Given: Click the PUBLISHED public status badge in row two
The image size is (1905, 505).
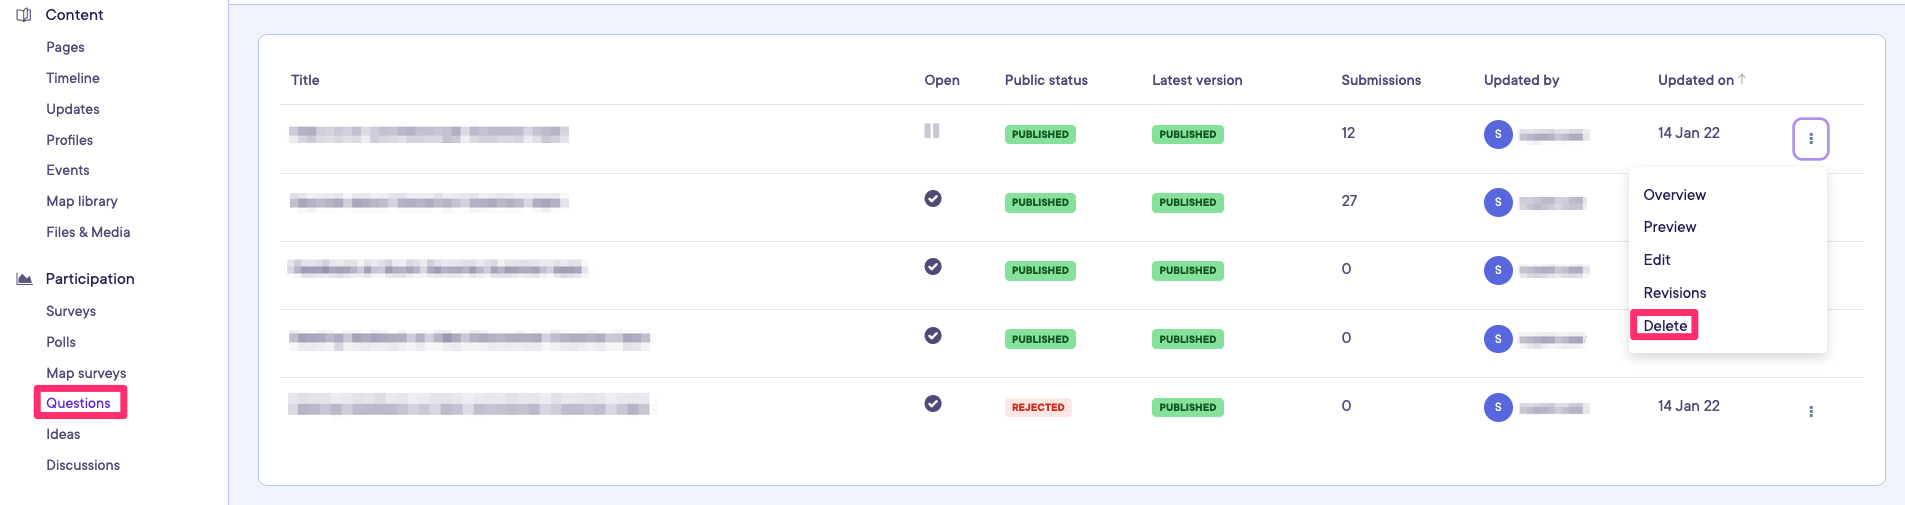Looking at the screenshot, I should [1039, 203].
